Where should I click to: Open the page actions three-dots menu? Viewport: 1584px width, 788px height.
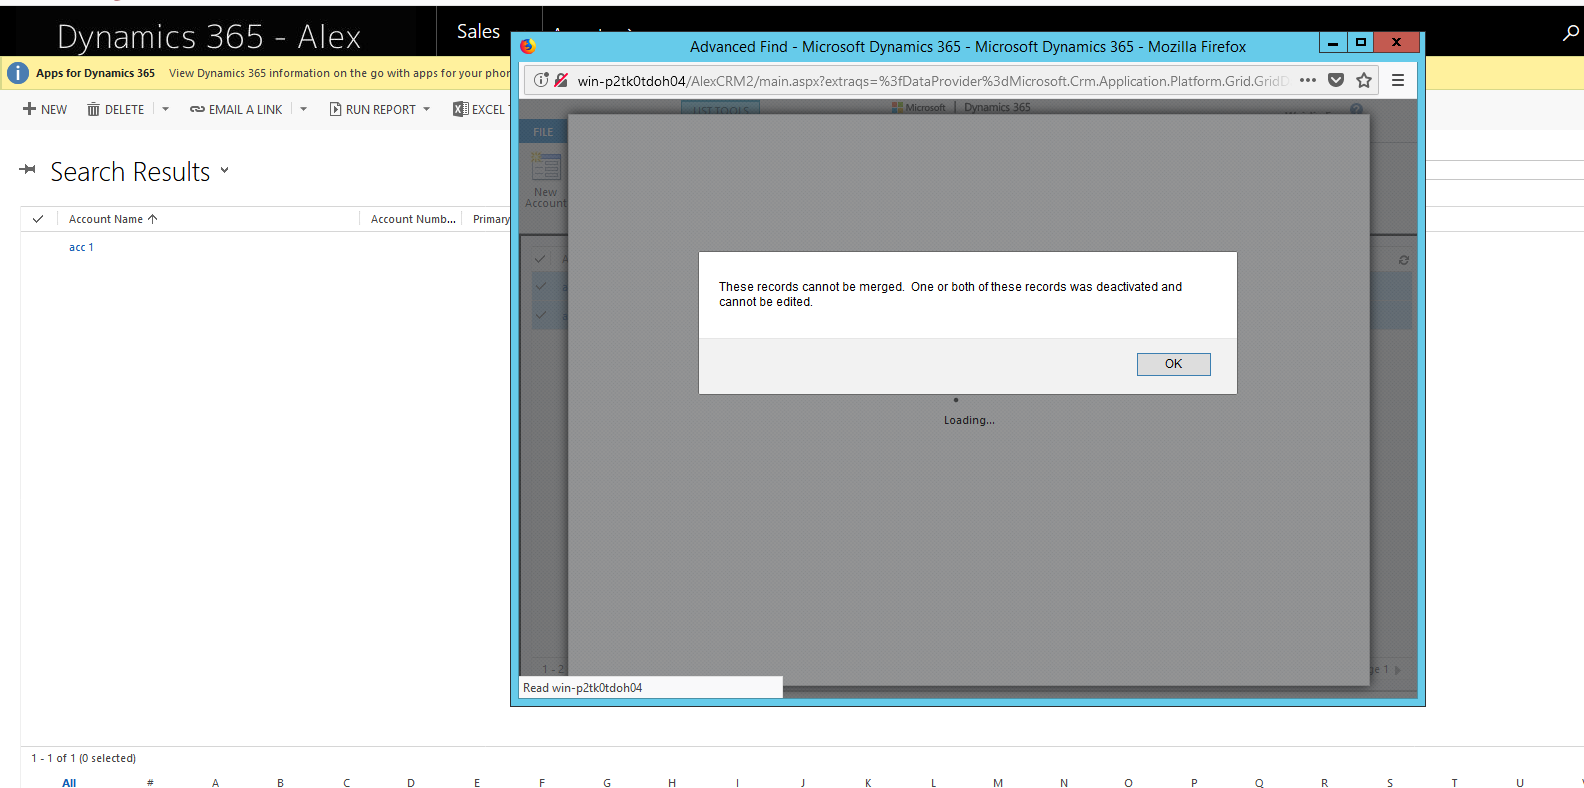pyautogui.click(x=1308, y=80)
